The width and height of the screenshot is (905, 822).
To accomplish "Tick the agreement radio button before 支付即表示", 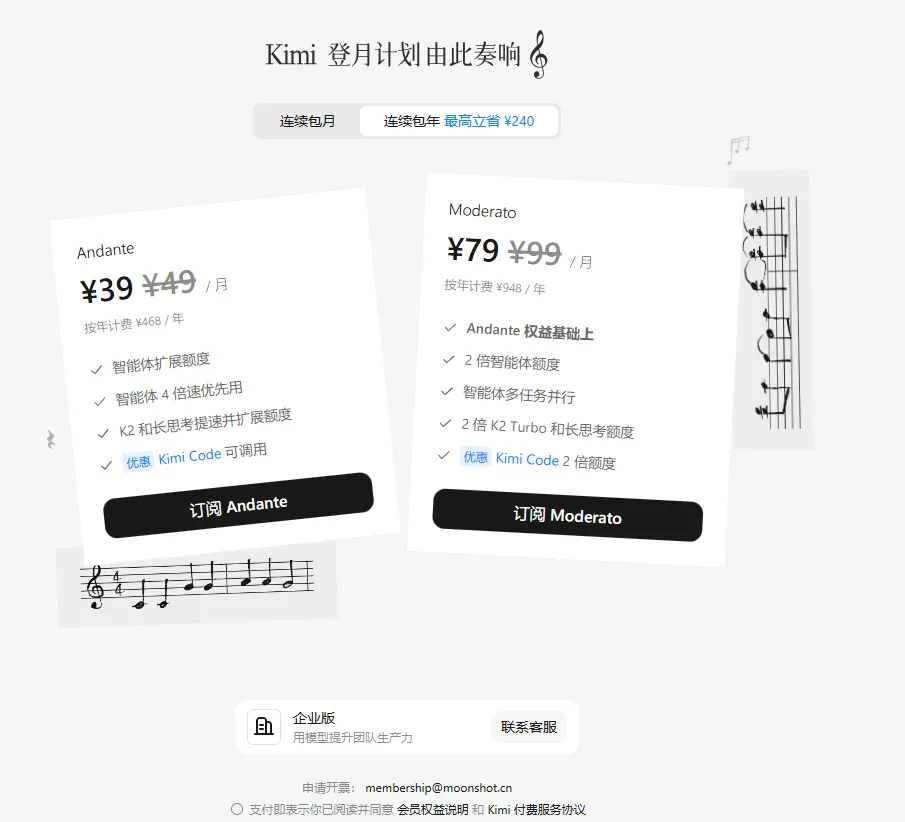I will pos(237,809).
